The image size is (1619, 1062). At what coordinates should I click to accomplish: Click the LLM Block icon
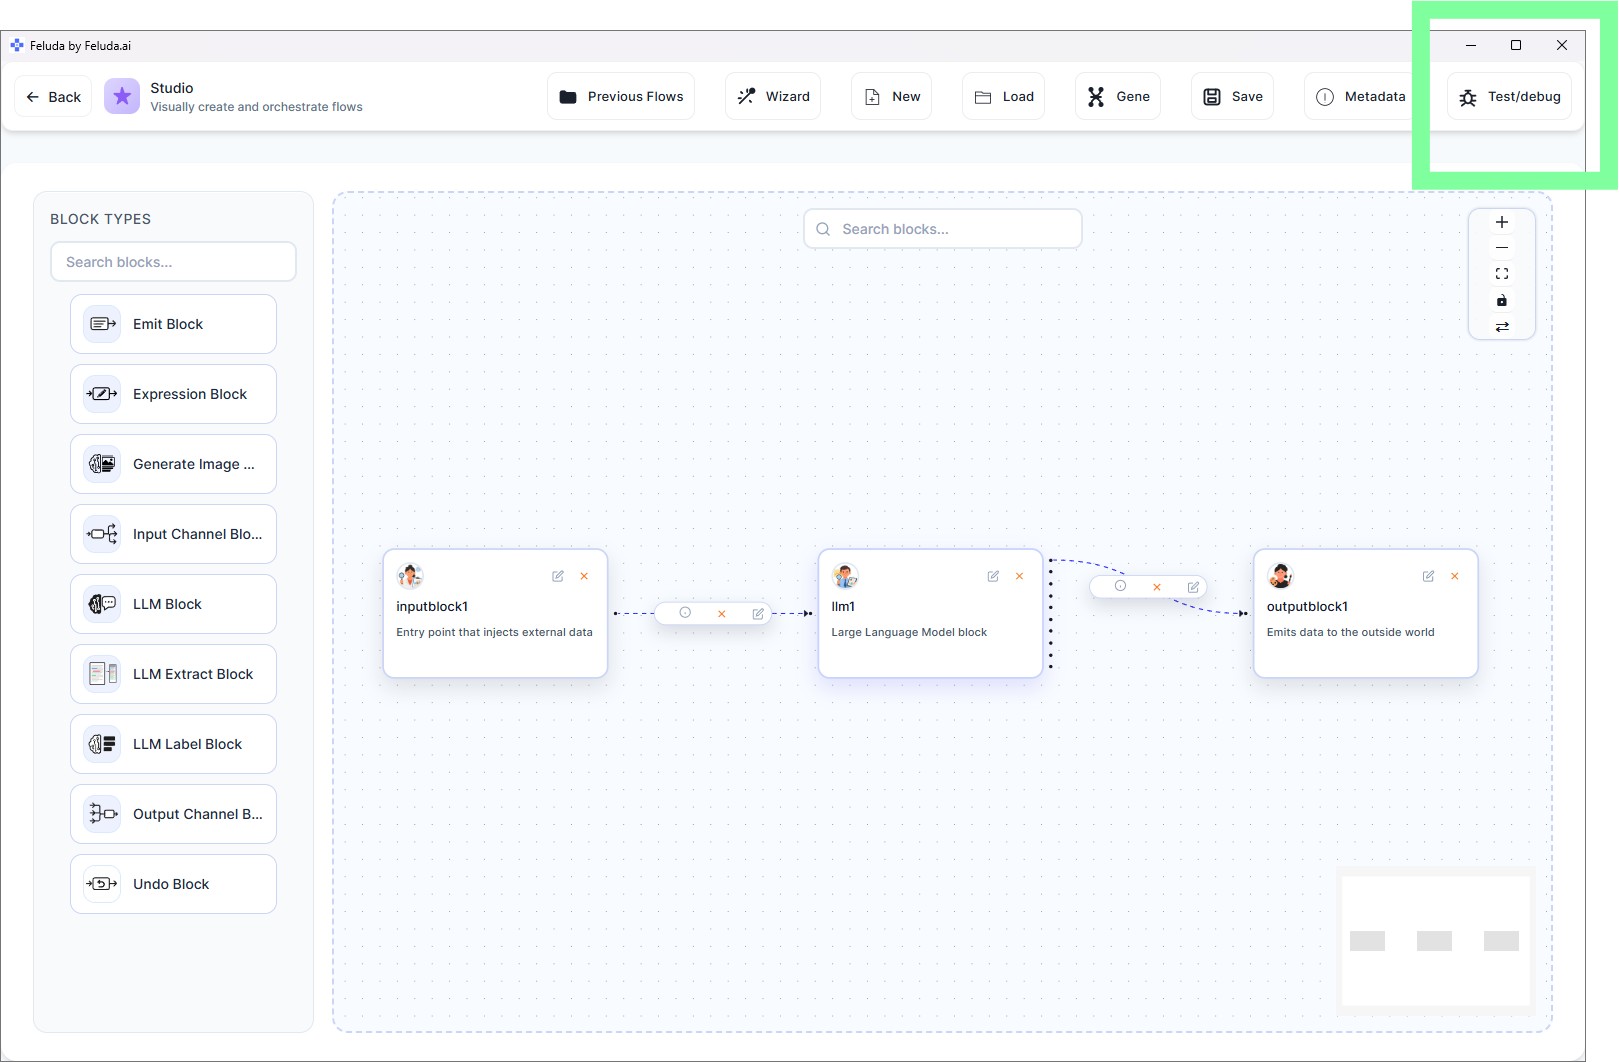[101, 603]
